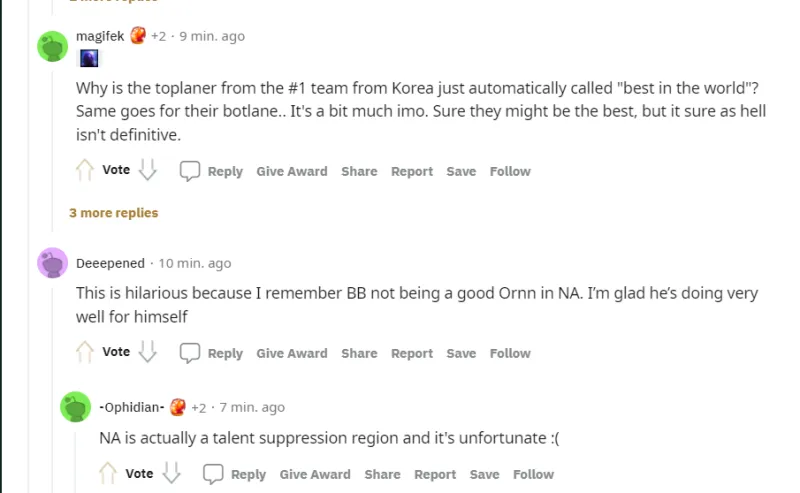Screen dimensions: 800x493
Task: Expand 3 more replies under magifek
Action: tap(113, 213)
